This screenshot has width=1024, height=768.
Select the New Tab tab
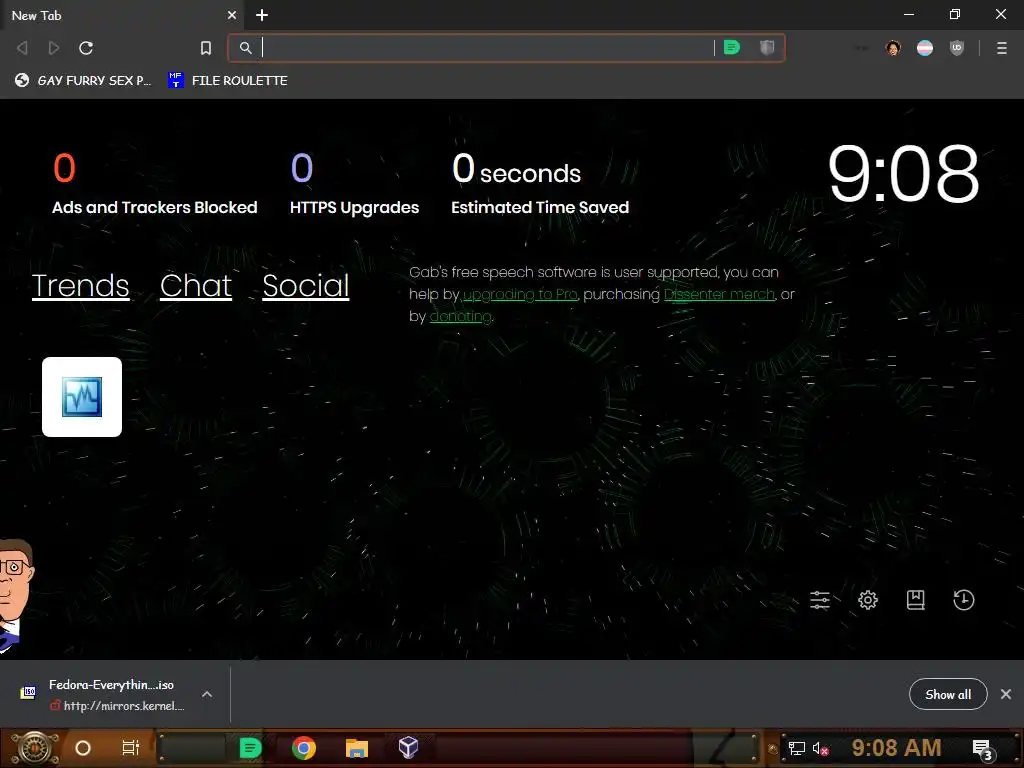coord(121,15)
